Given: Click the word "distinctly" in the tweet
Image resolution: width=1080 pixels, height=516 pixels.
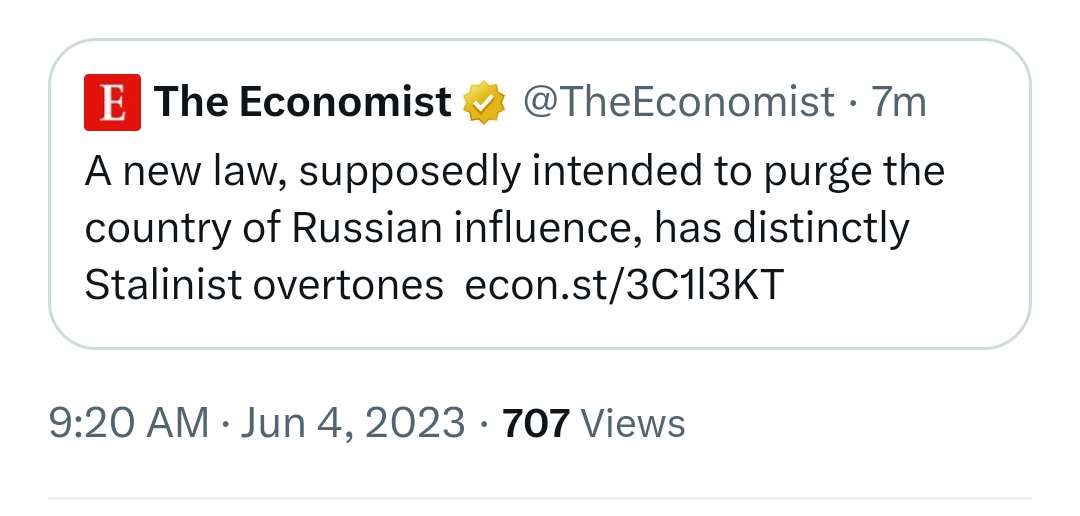Looking at the screenshot, I should [x=820, y=229].
